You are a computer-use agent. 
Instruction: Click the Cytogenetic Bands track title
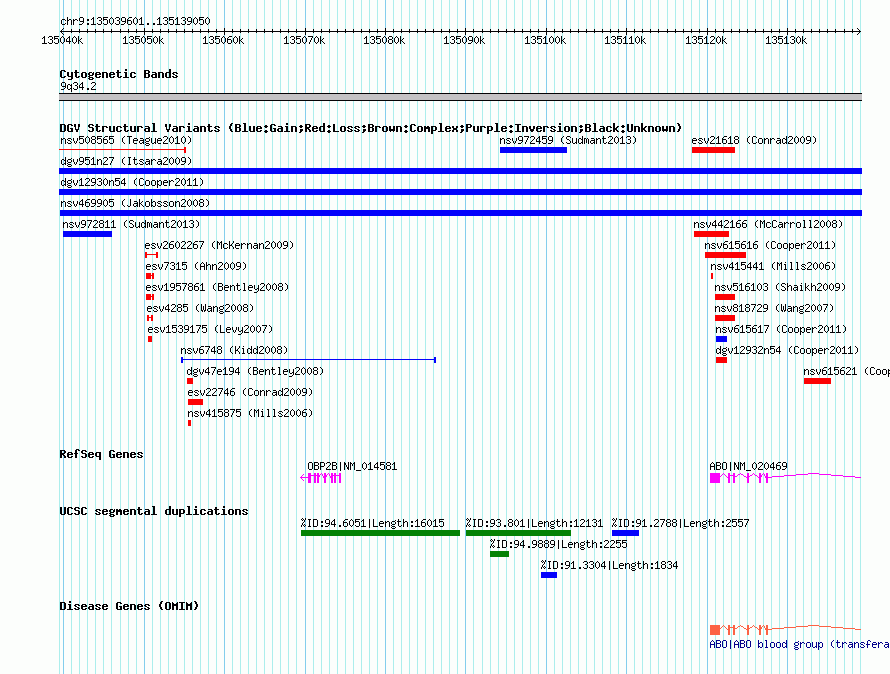tap(119, 74)
